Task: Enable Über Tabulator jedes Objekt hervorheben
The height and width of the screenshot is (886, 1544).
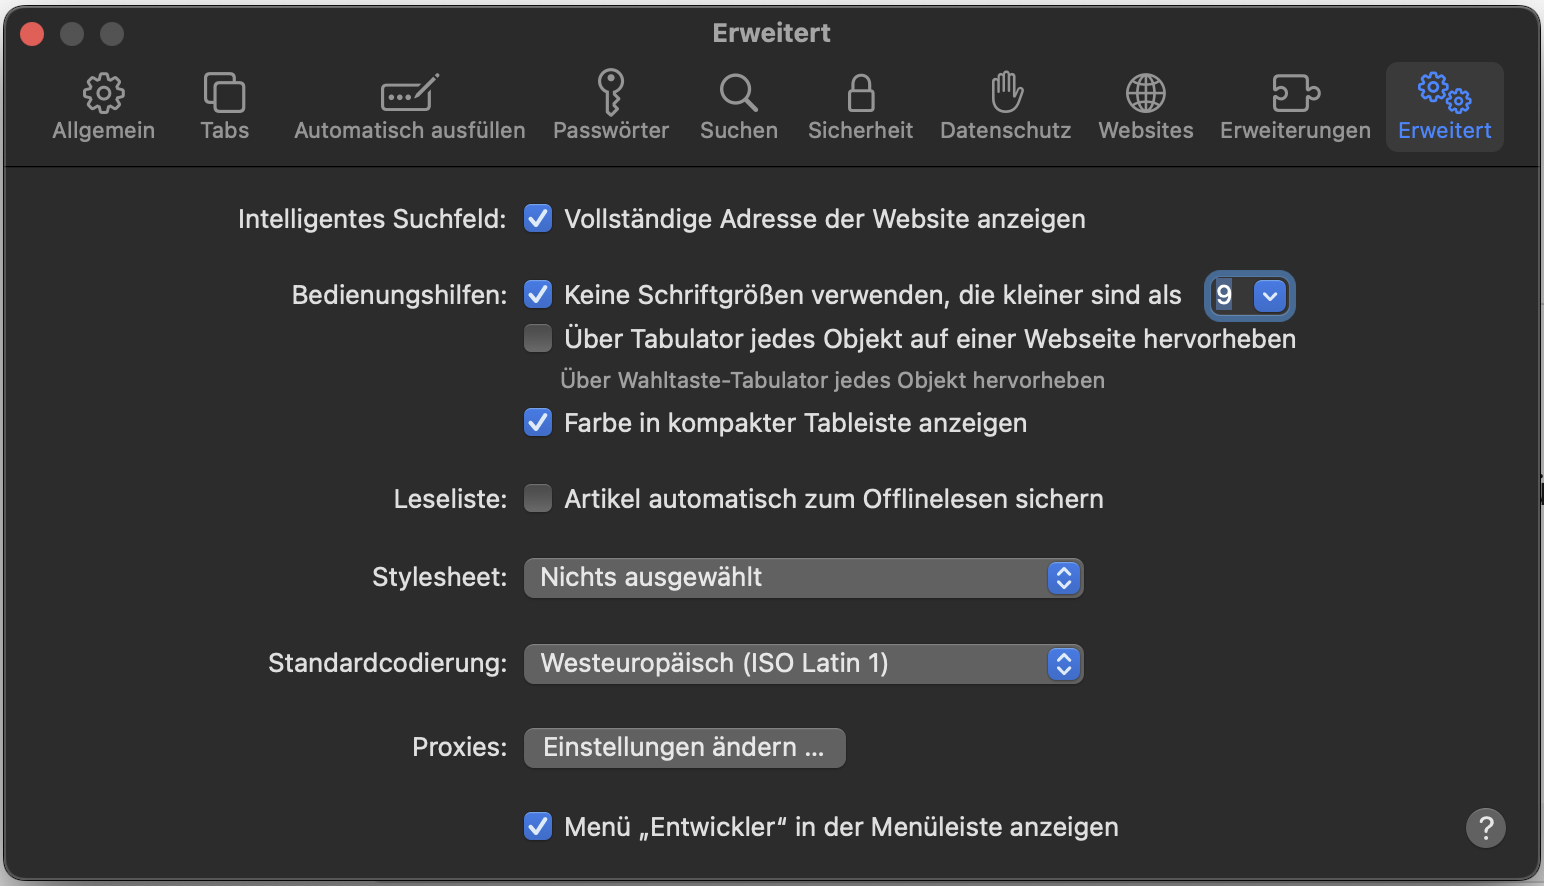Action: (538, 339)
